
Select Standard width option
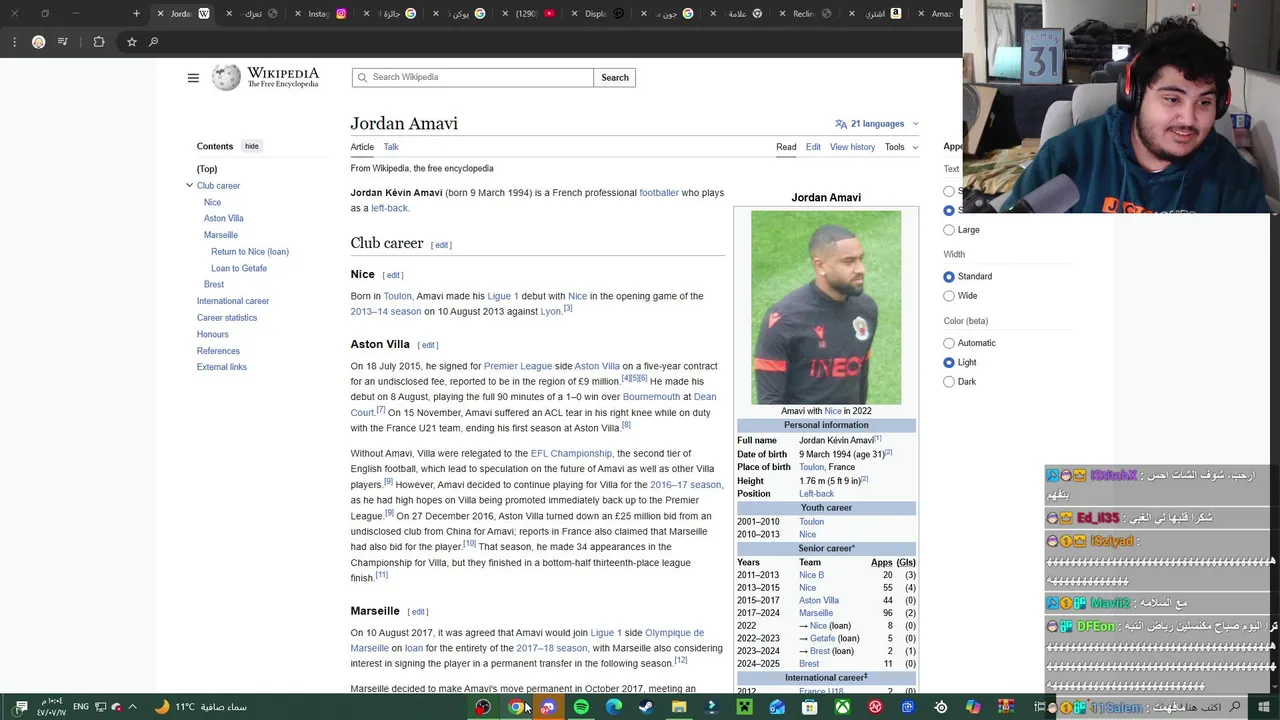click(x=949, y=277)
